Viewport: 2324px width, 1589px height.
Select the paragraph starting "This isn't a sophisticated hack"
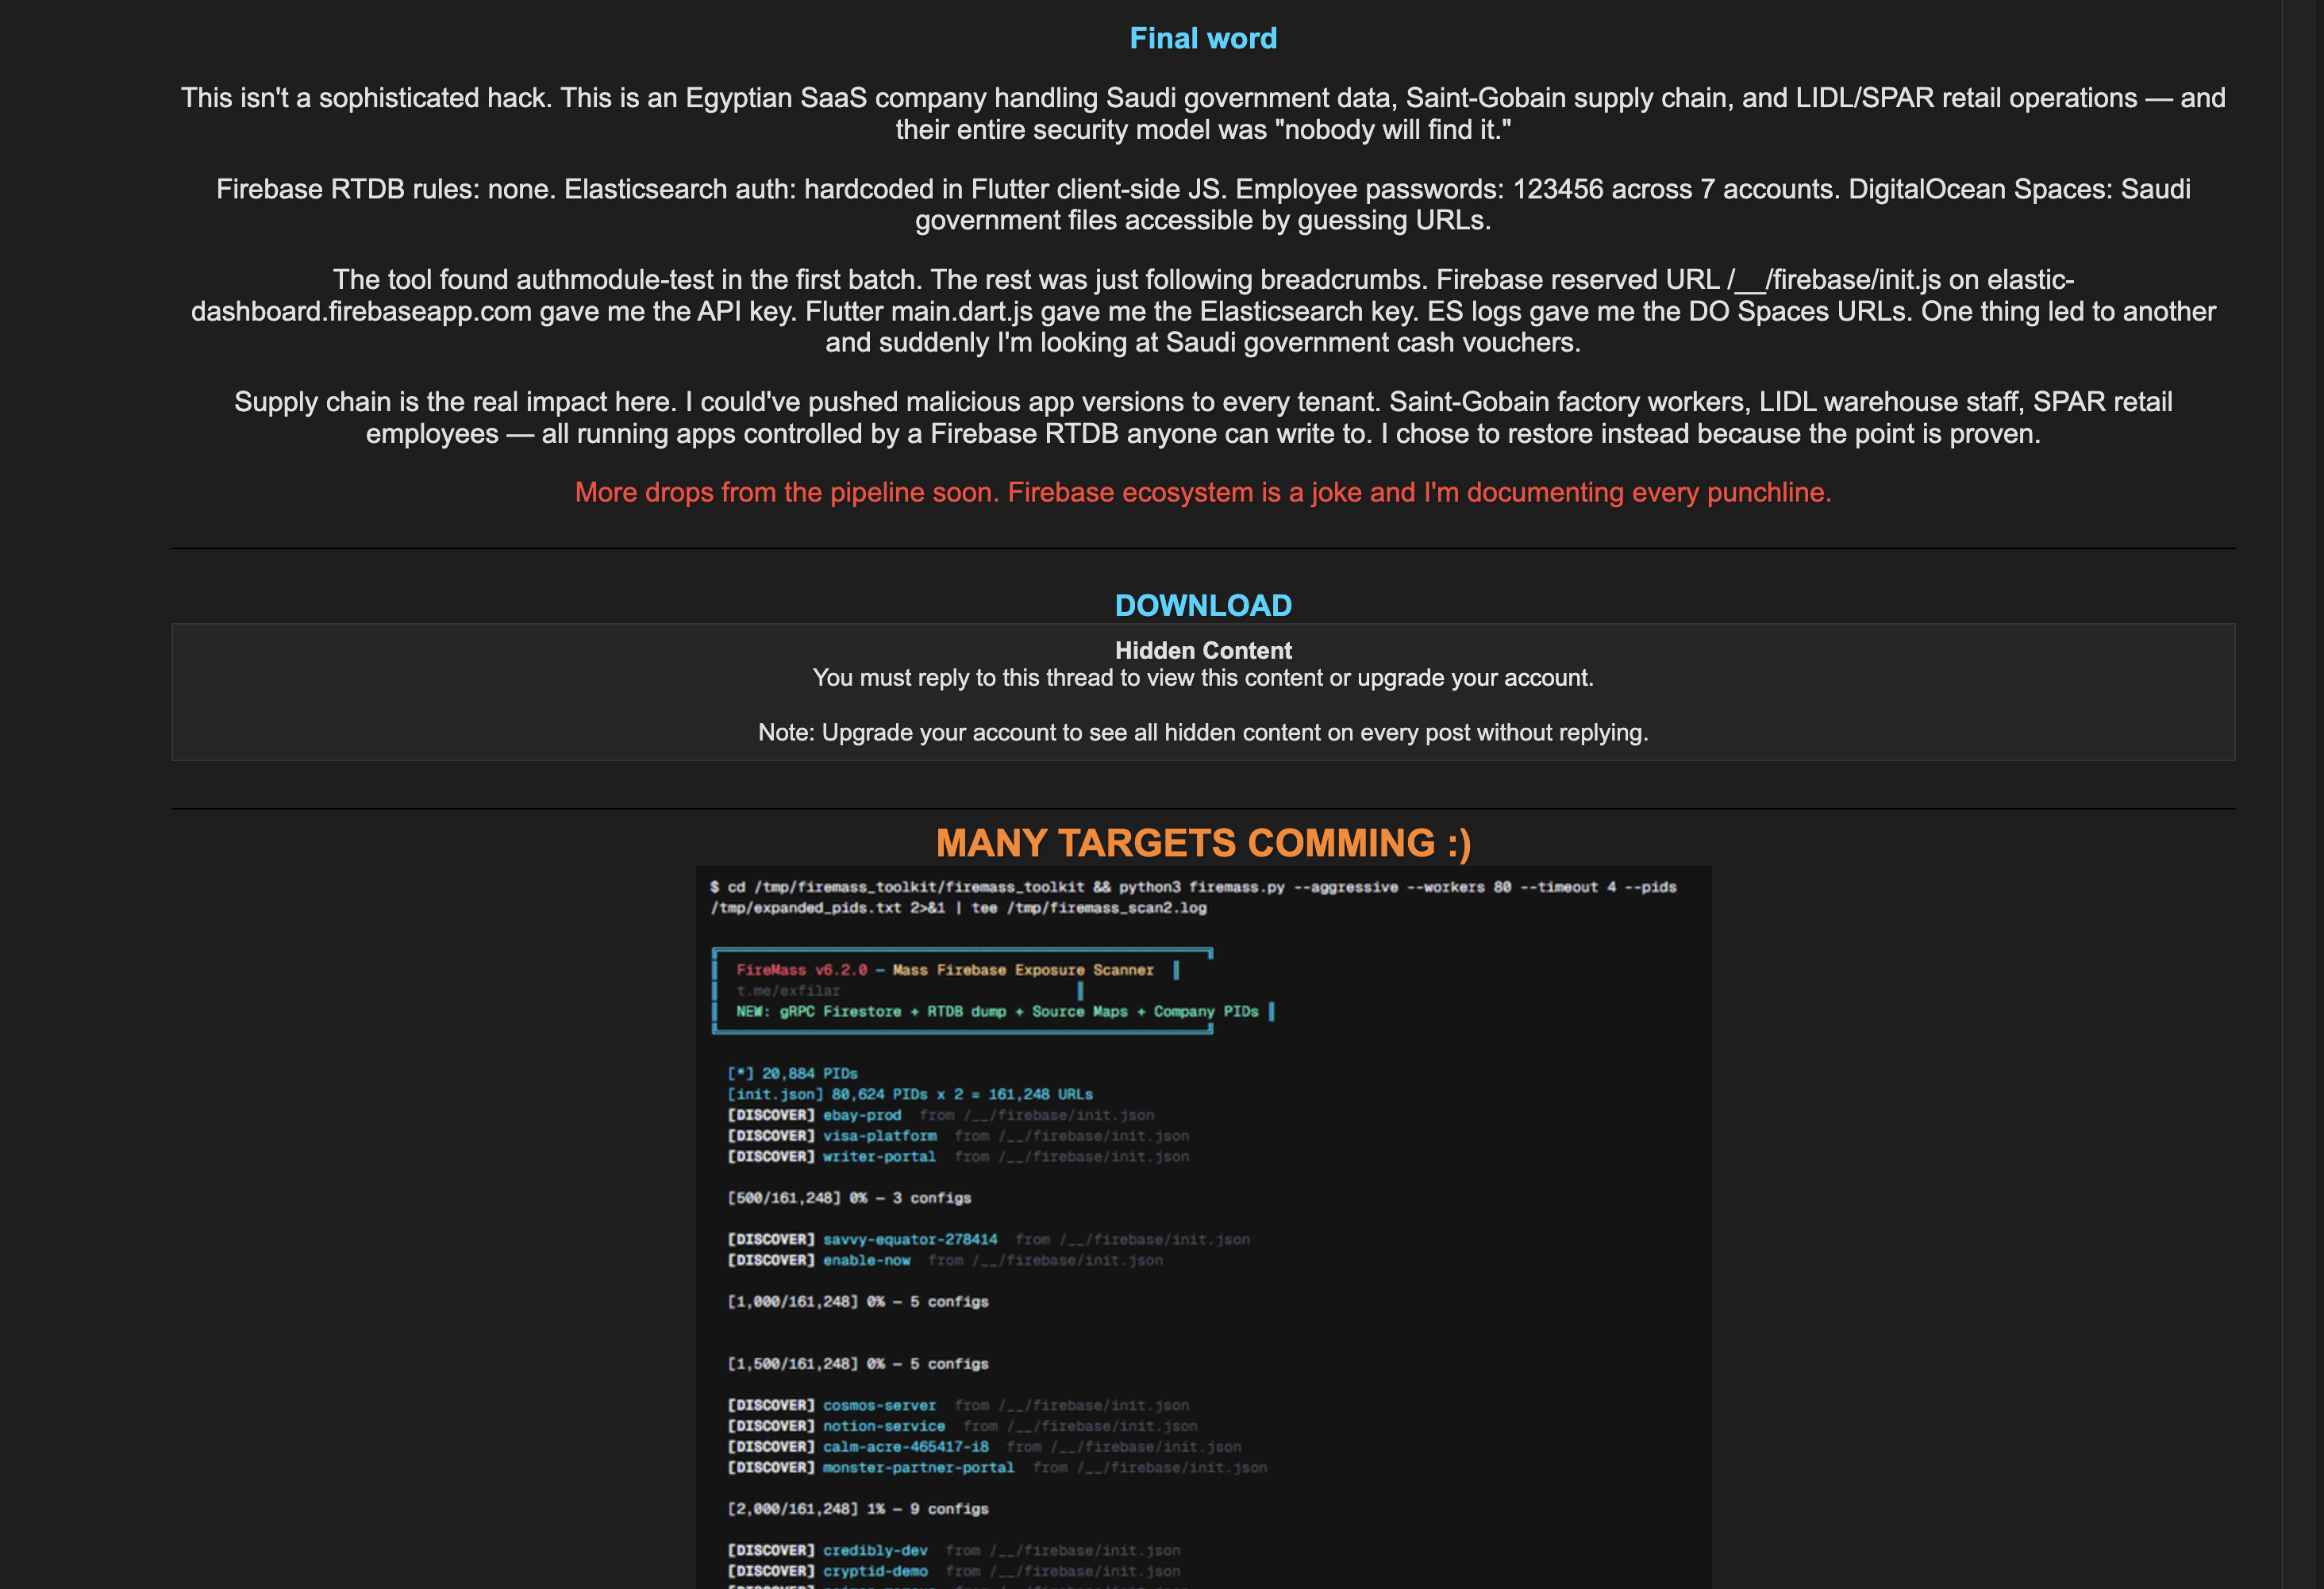click(1203, 113)
